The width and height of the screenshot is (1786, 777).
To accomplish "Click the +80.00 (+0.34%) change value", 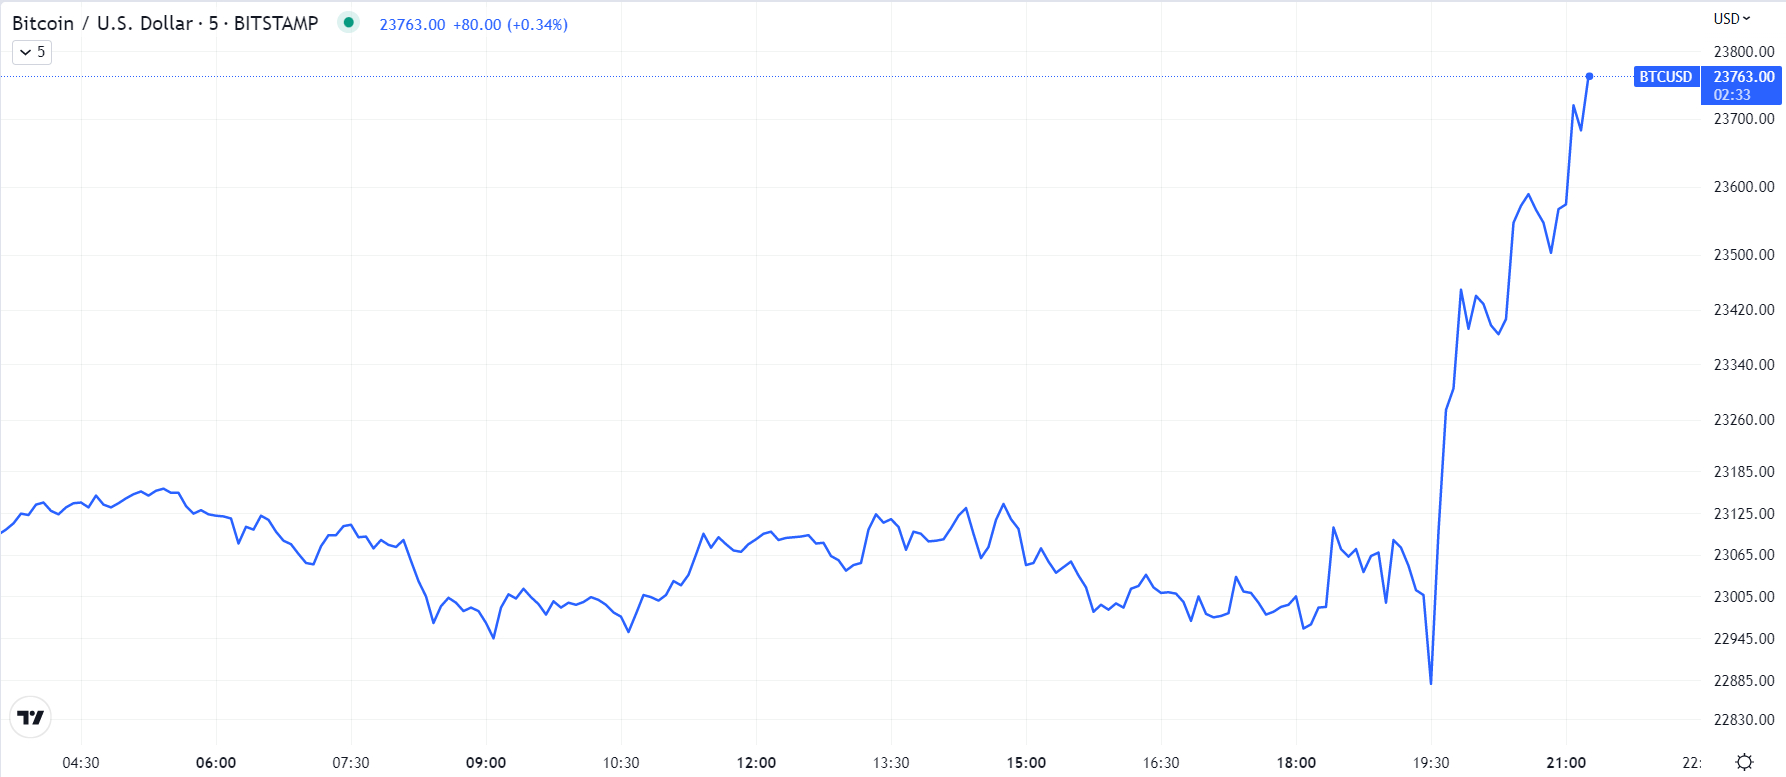I will [x=510, y=25].
